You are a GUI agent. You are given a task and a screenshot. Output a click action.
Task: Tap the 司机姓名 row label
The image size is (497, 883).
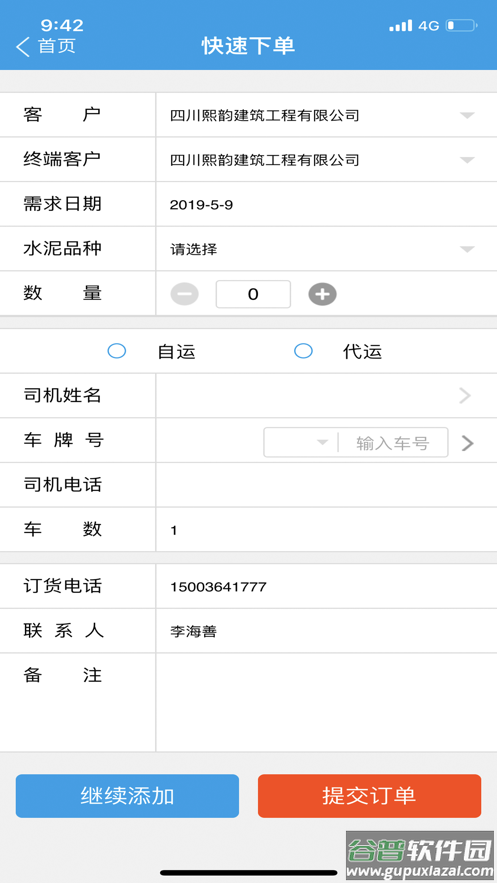click(62, 395)
